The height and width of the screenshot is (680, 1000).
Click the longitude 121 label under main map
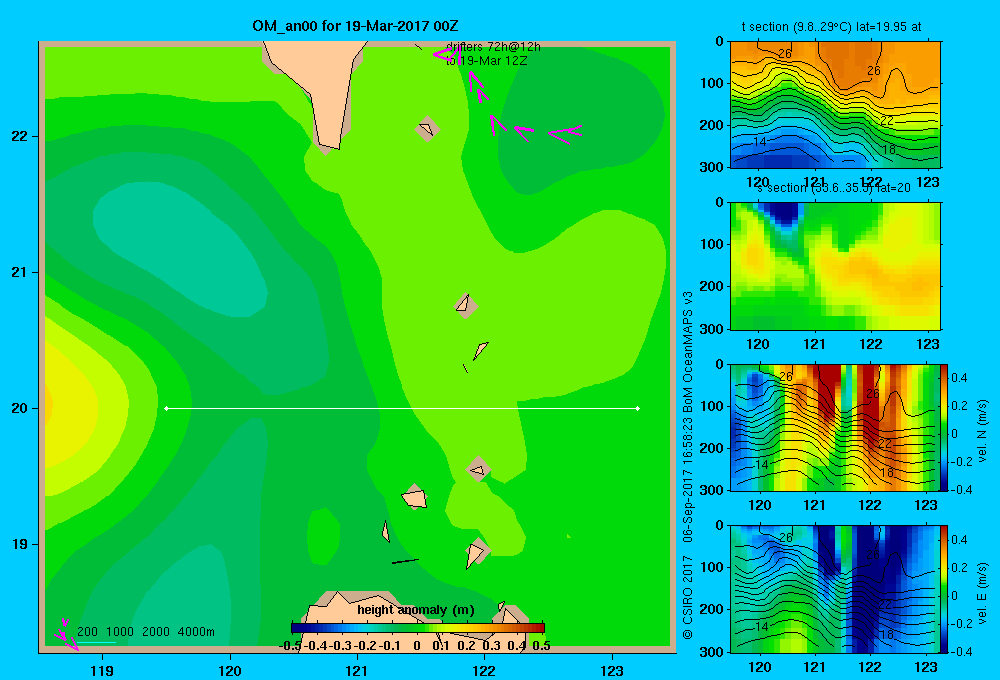coord(357,670)
